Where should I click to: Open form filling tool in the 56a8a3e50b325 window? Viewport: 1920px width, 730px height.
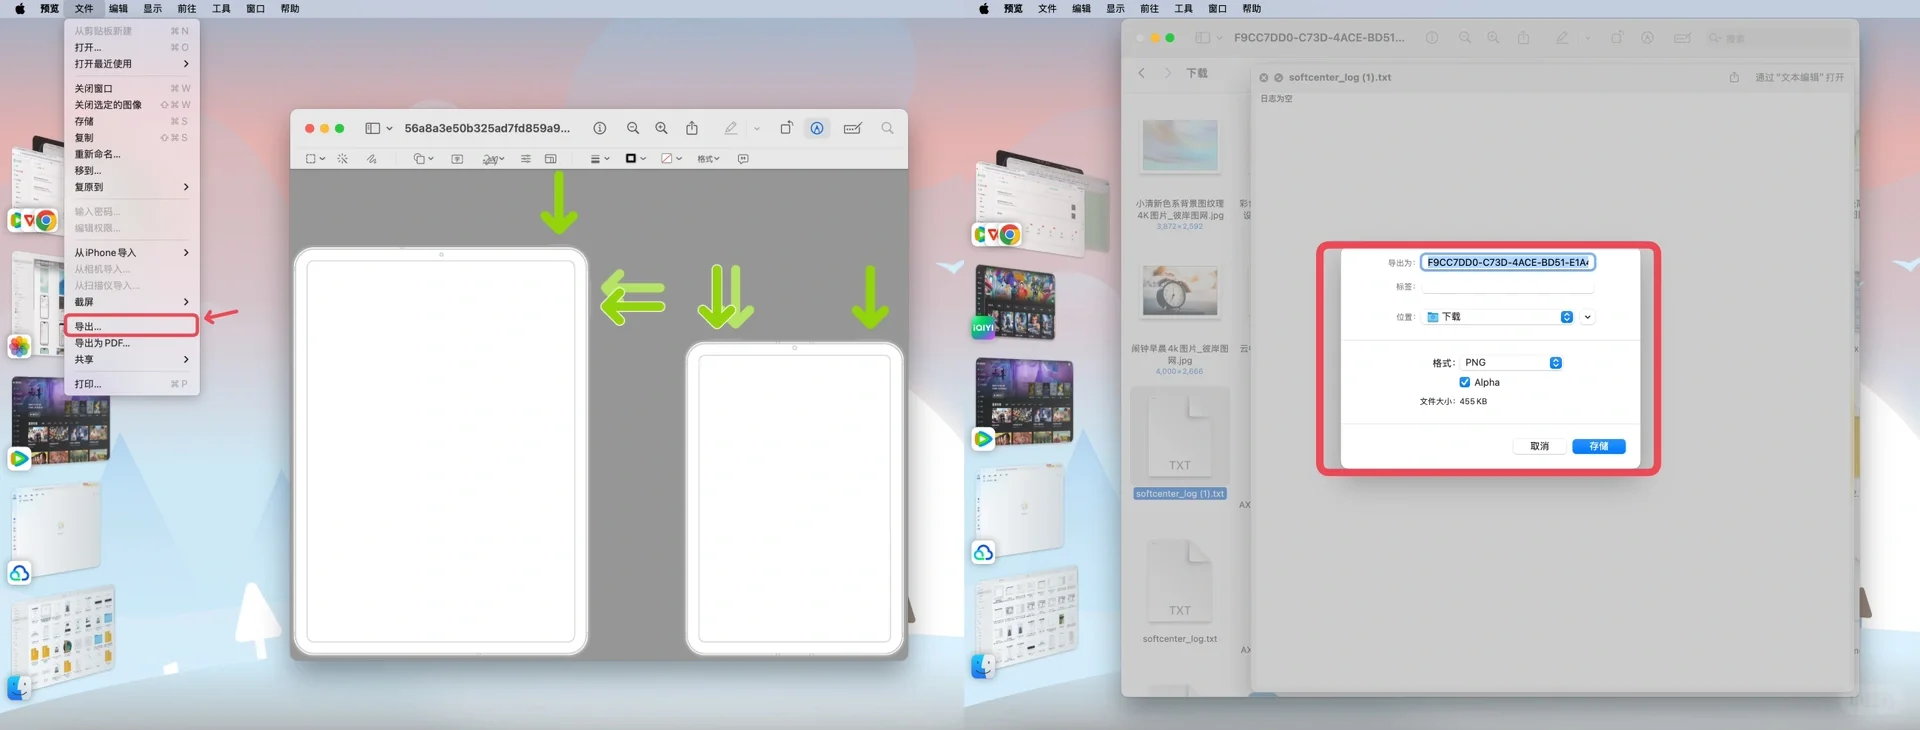(853, 128)
